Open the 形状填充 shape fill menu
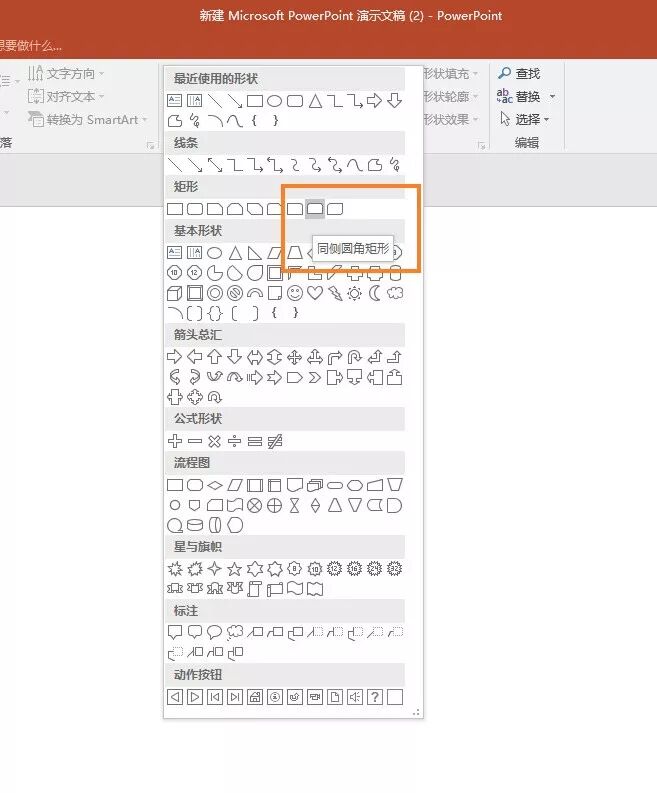 (450, 74)
